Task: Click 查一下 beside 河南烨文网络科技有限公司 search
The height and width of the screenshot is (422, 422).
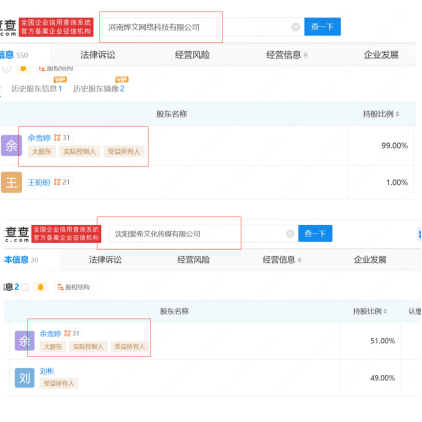Action: 322,27
